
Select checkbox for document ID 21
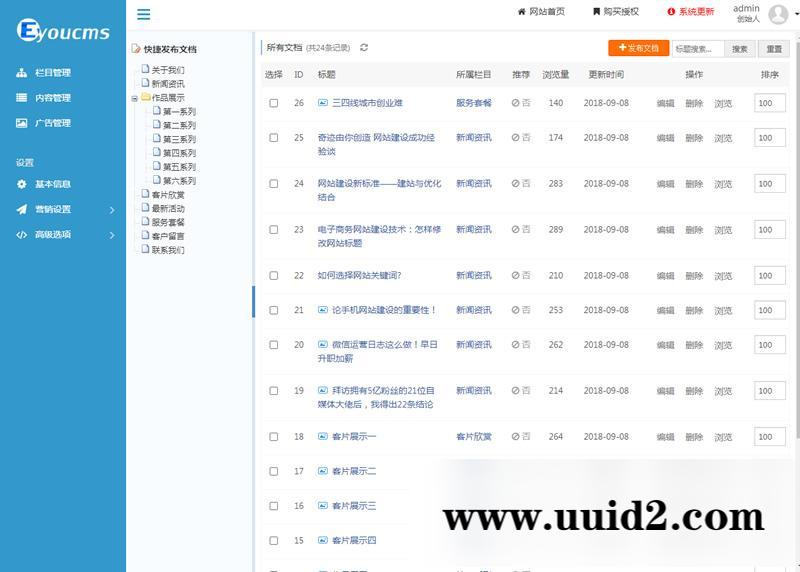[x=274, y=310]
